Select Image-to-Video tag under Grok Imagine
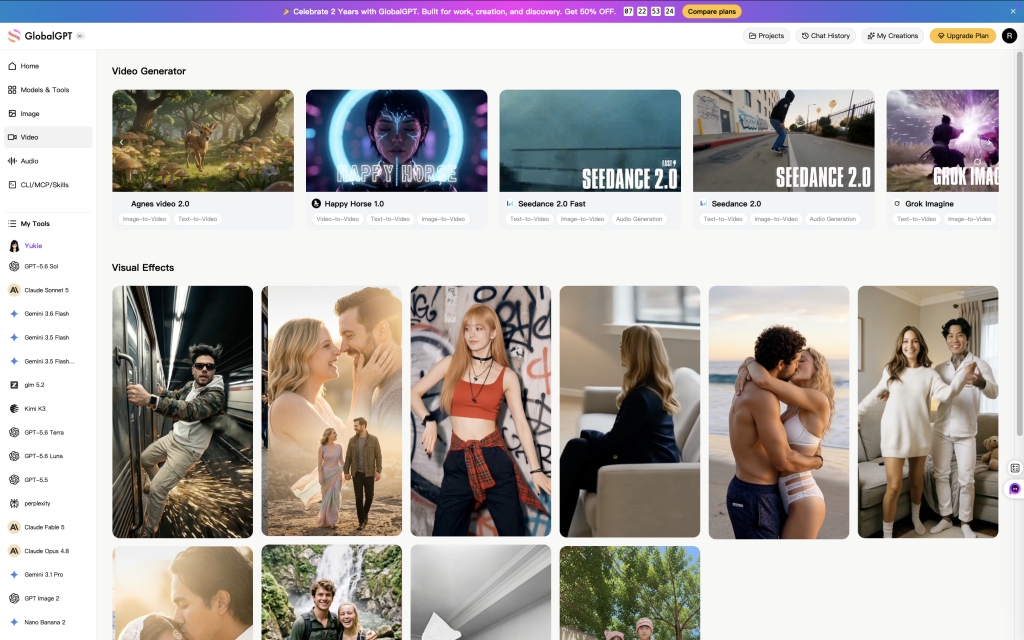The height and width of the screenshot is (640, 1024). [969, 219]
